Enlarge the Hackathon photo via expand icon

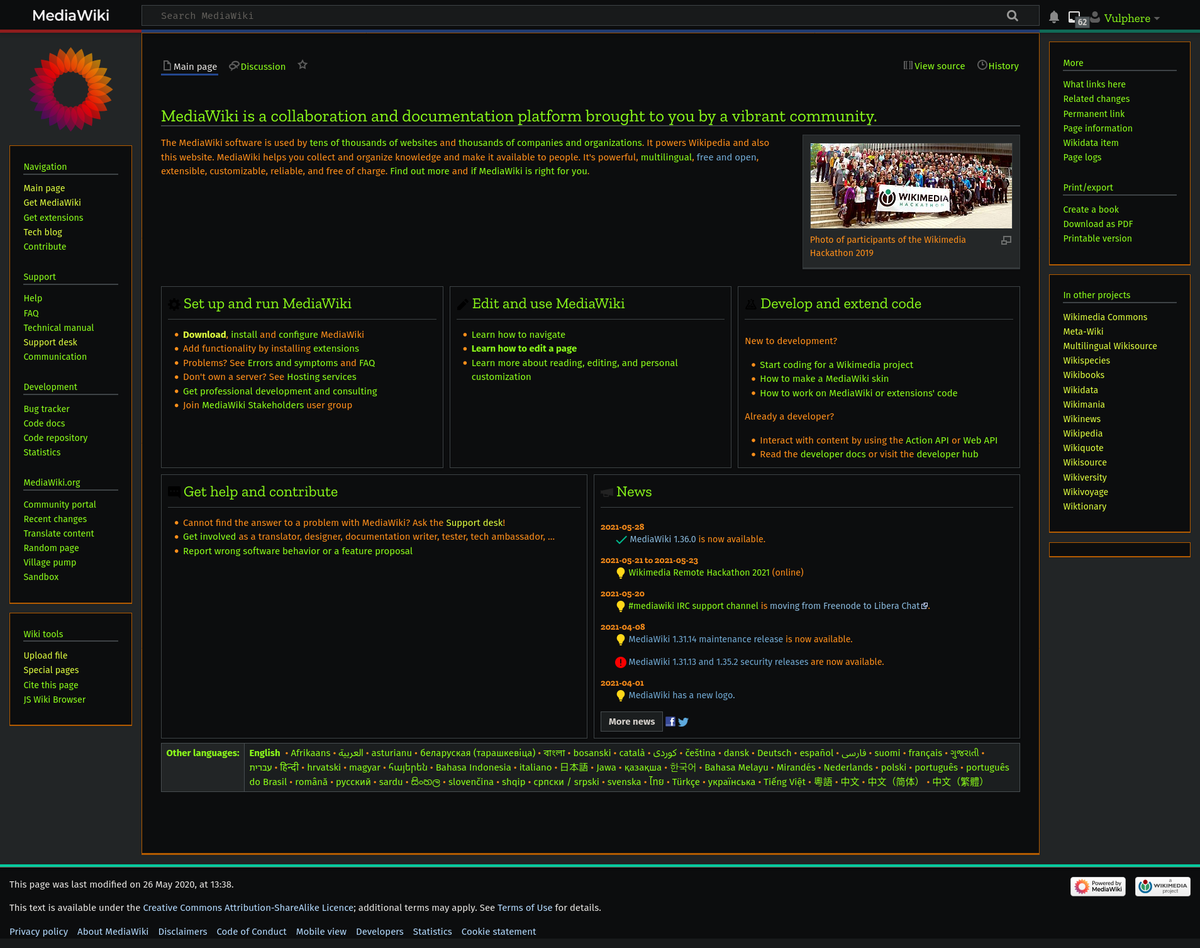1006,240
